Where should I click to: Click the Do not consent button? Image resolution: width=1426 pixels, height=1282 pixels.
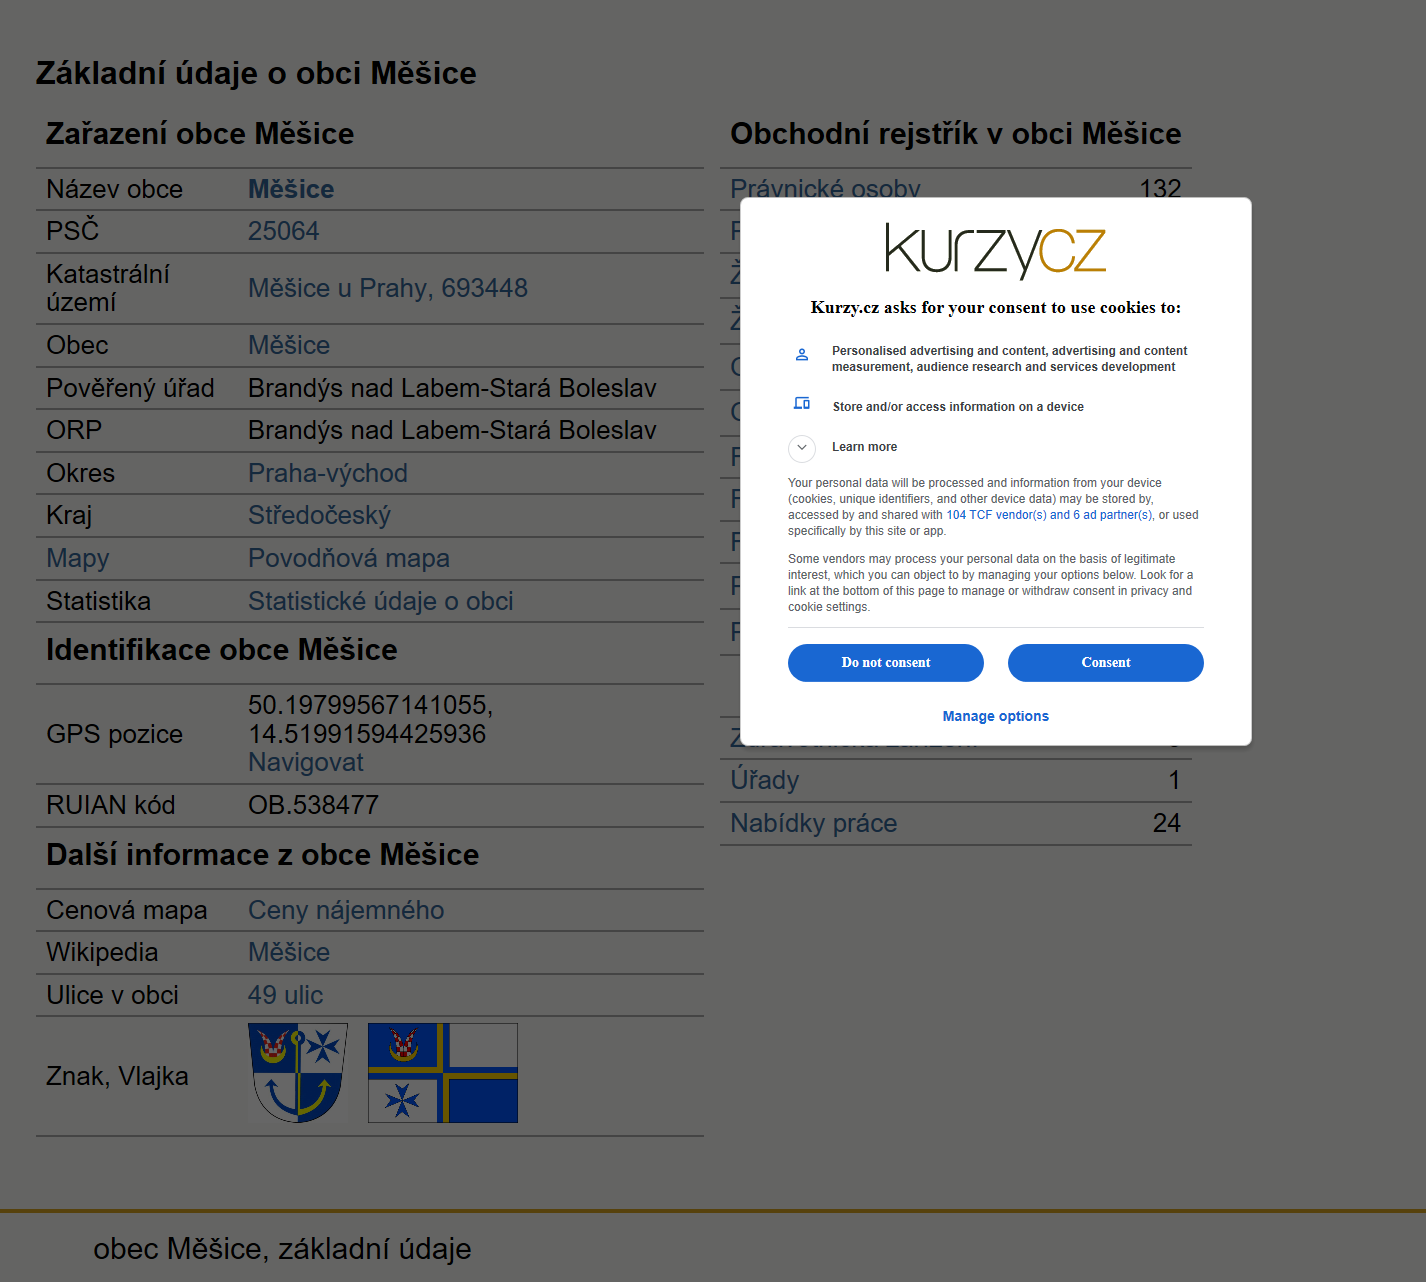[885, 663]
